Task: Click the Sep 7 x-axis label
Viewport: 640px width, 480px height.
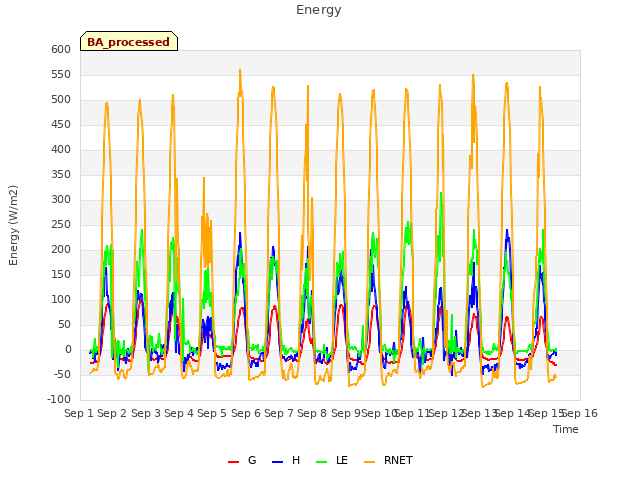Action: [x=279, y=413]
